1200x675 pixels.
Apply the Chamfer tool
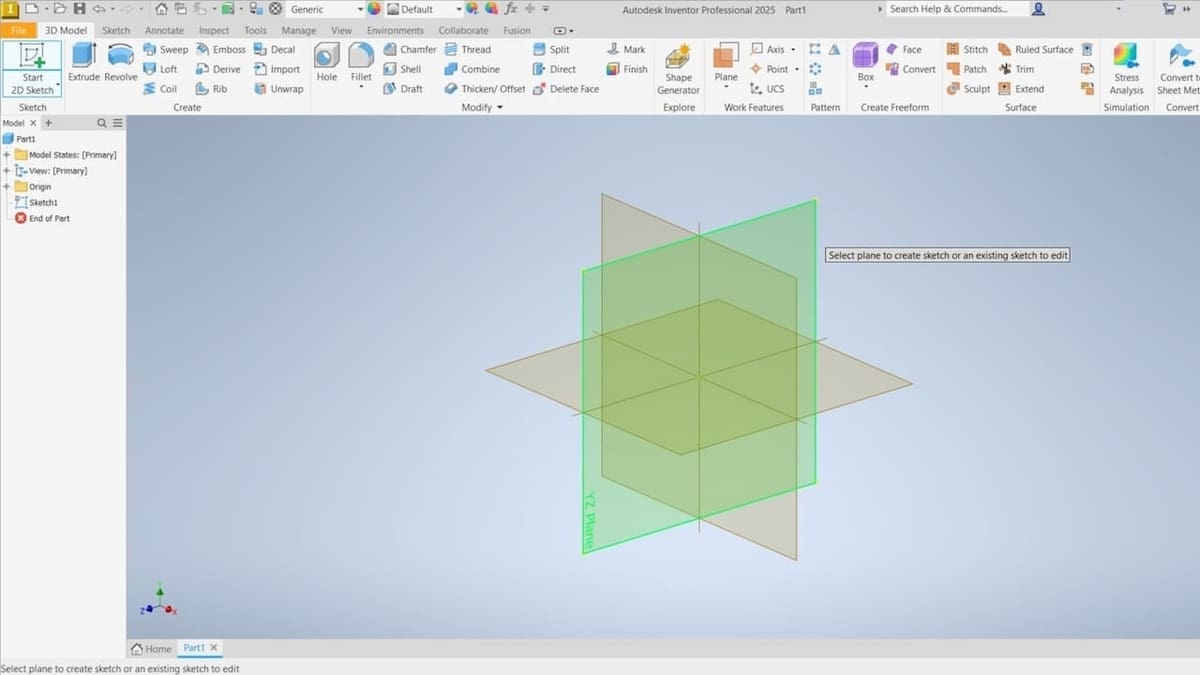[x=410, y=49]
